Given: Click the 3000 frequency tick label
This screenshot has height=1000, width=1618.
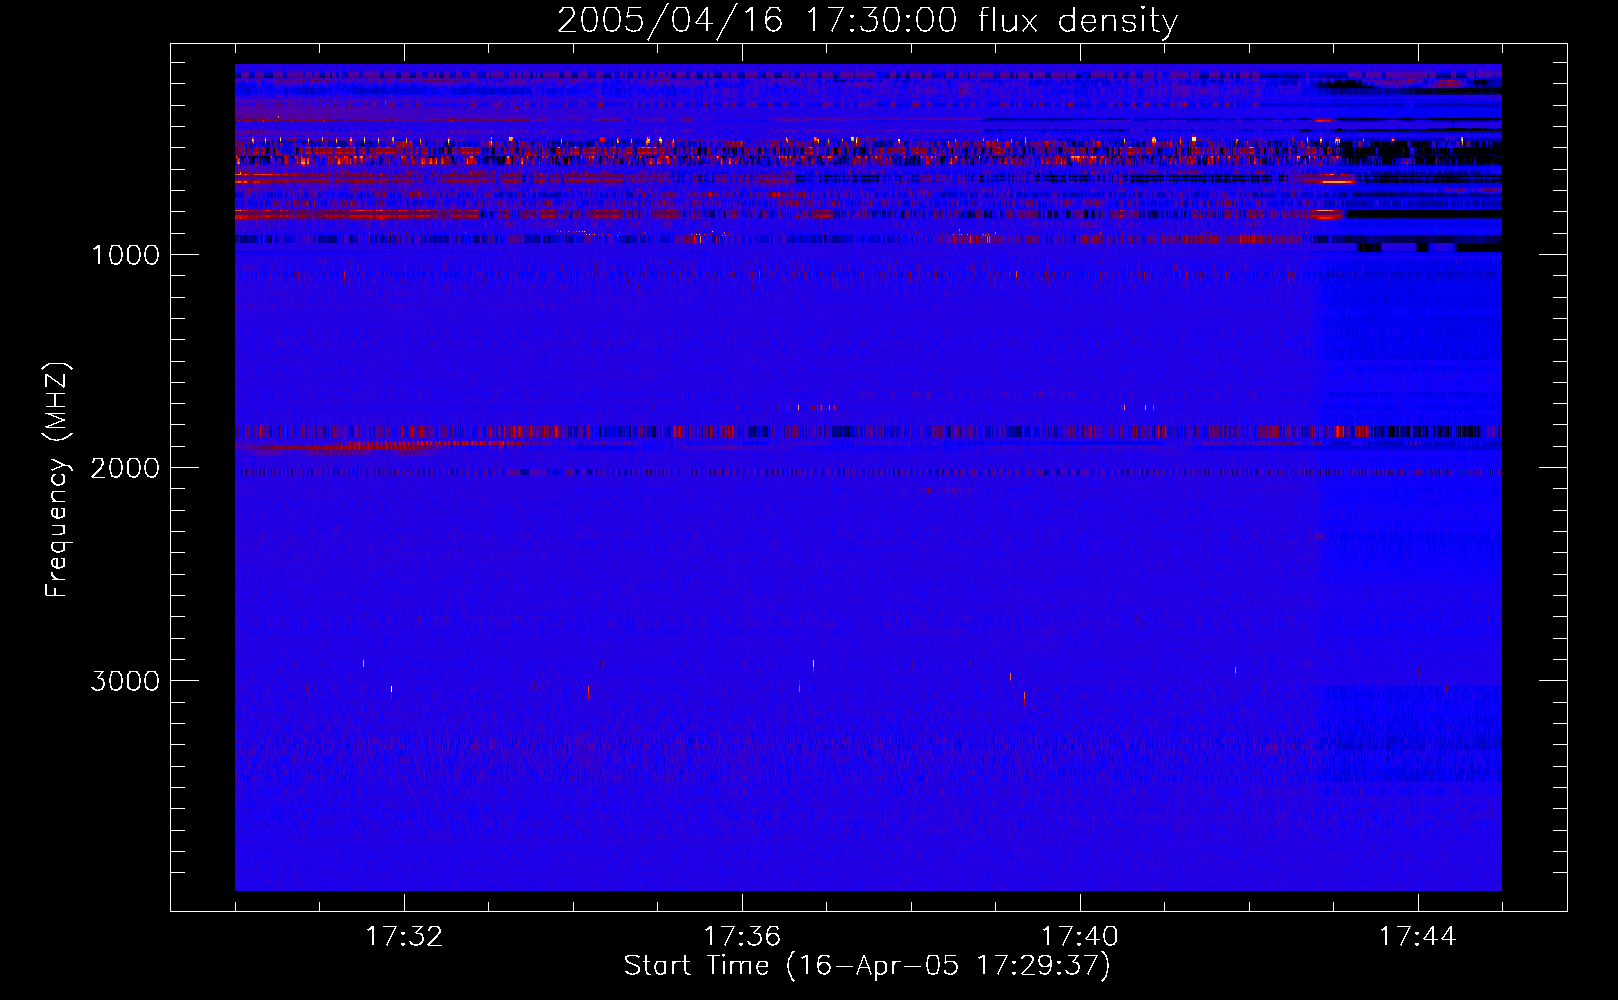Looking at the screenshot, I should 125,681.
